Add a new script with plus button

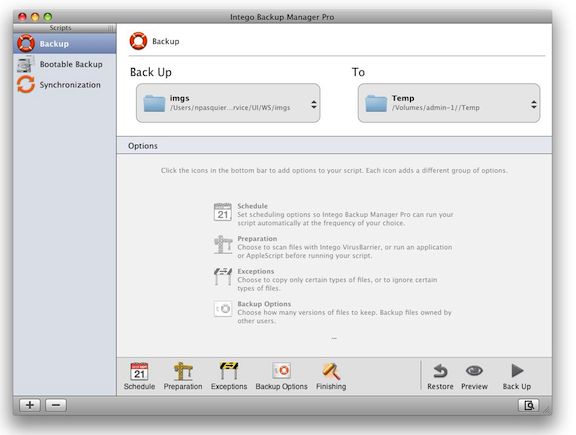pos(30,405)
